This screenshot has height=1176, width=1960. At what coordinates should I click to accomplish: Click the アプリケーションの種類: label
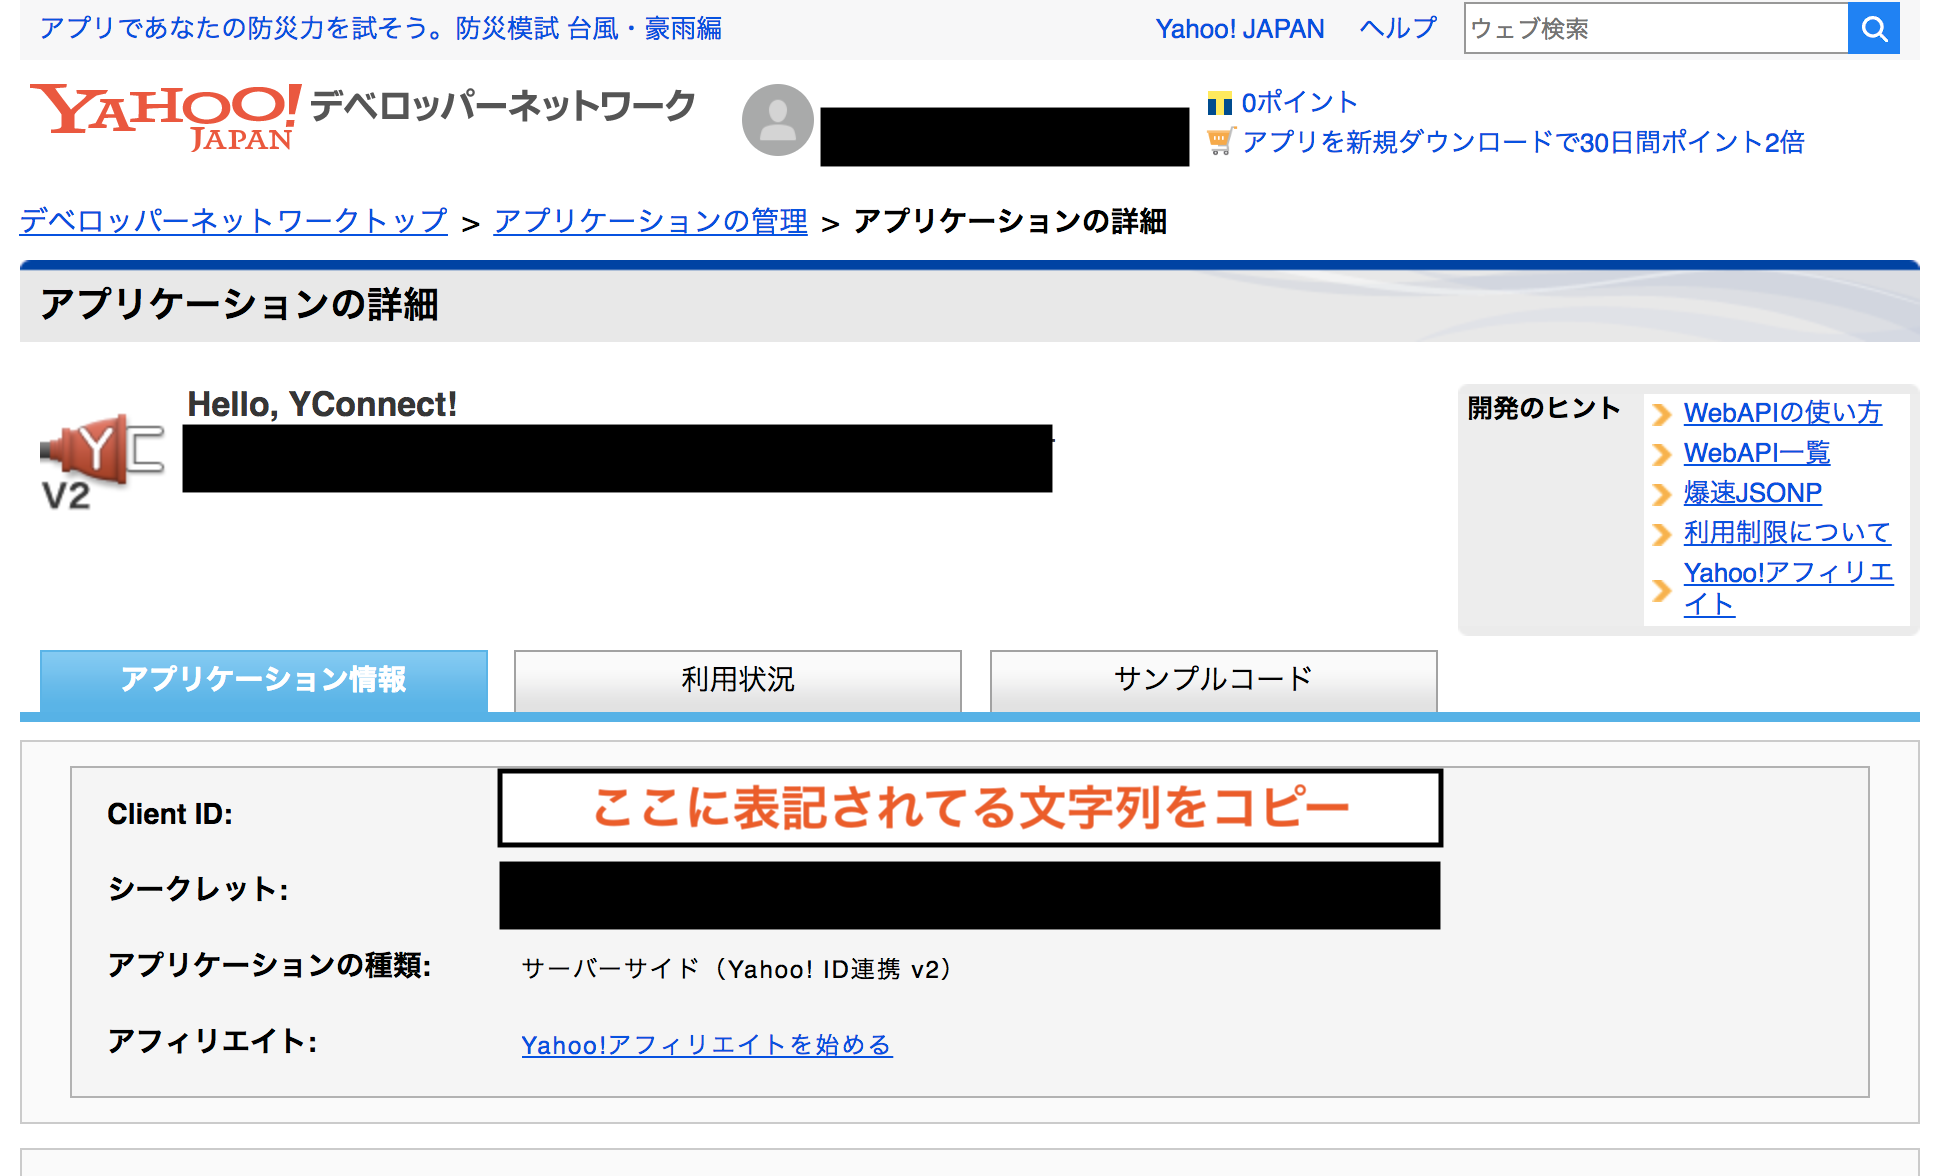(x=269, y=965)
